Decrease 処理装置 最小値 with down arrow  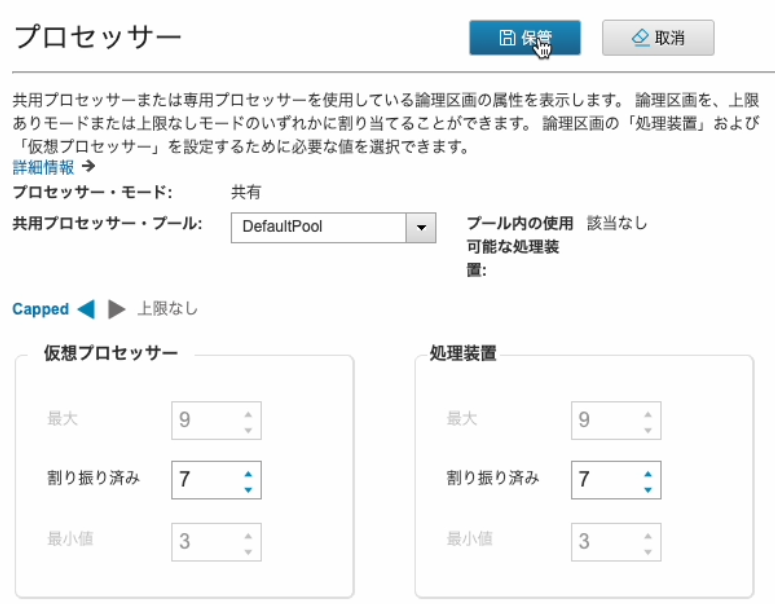tap(648, 552)
